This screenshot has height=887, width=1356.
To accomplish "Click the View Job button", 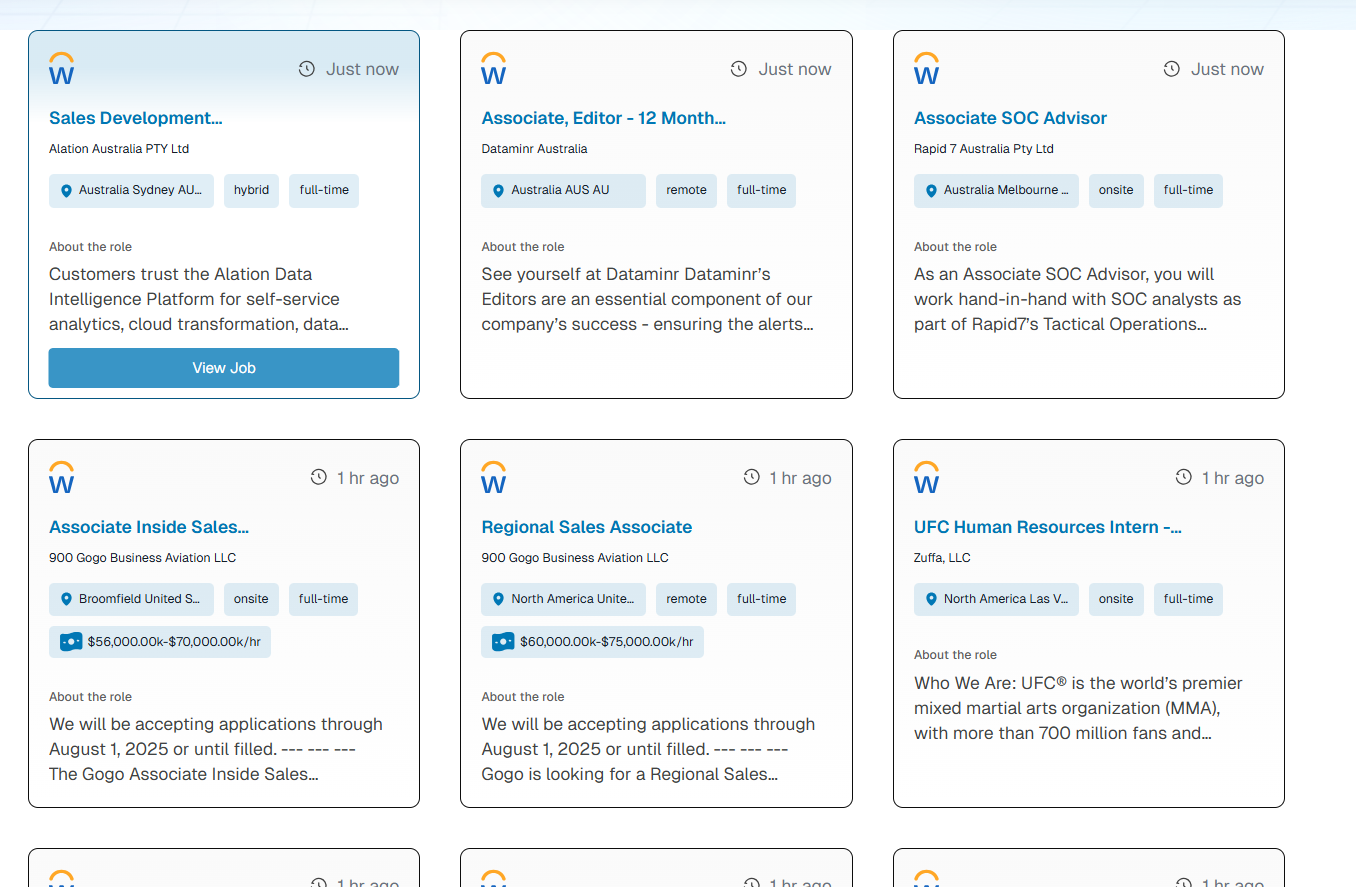I will (224, 368).
